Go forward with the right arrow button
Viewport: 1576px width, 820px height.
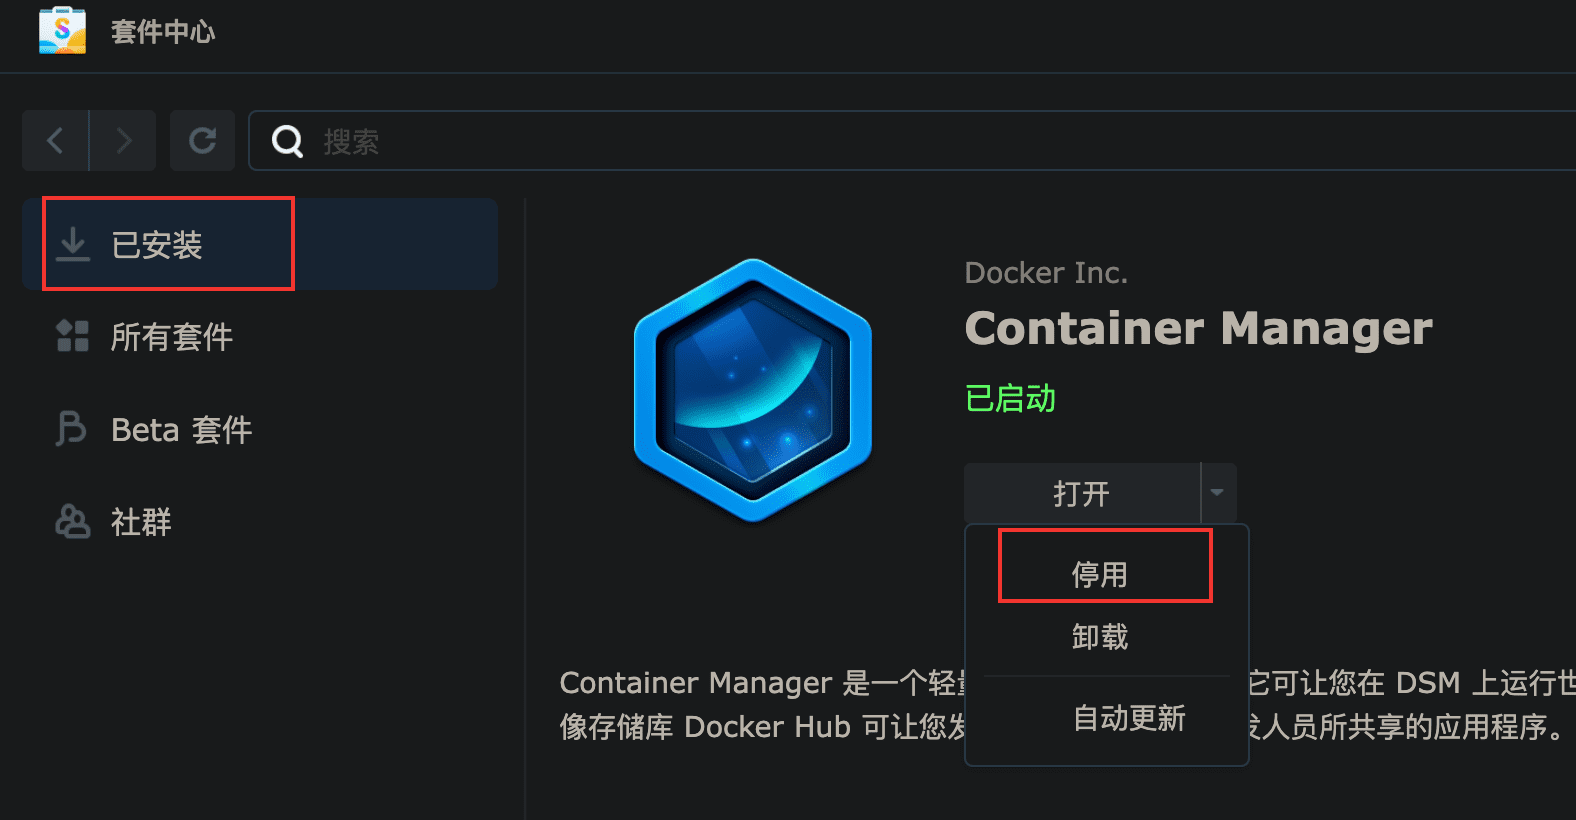123,141
